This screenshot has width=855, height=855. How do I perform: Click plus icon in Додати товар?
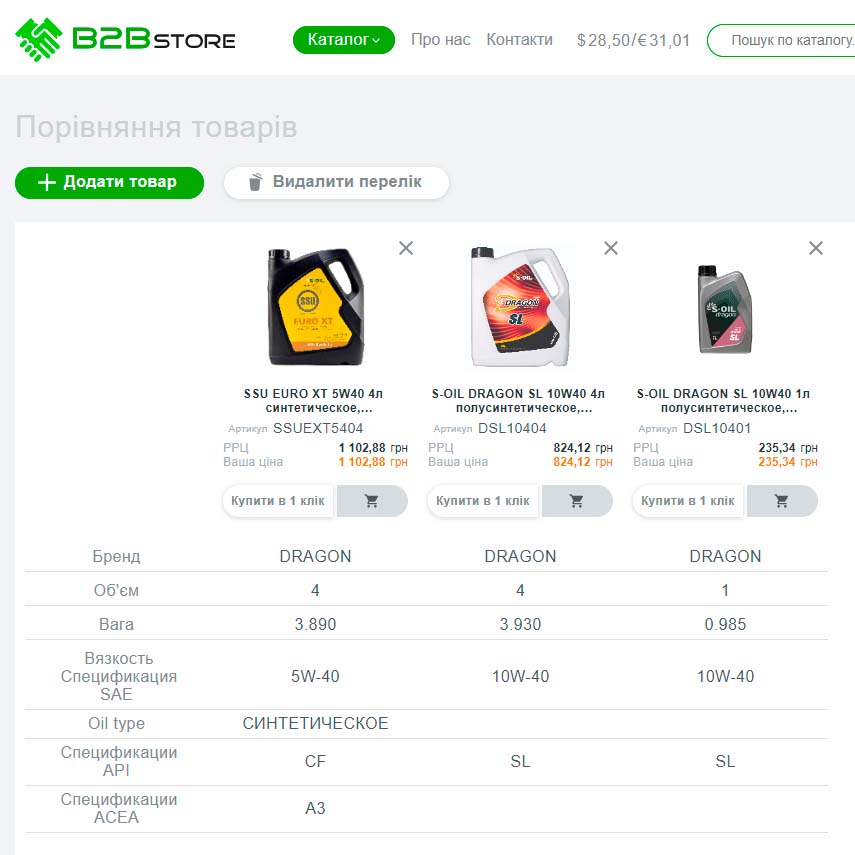coord(46,182)
